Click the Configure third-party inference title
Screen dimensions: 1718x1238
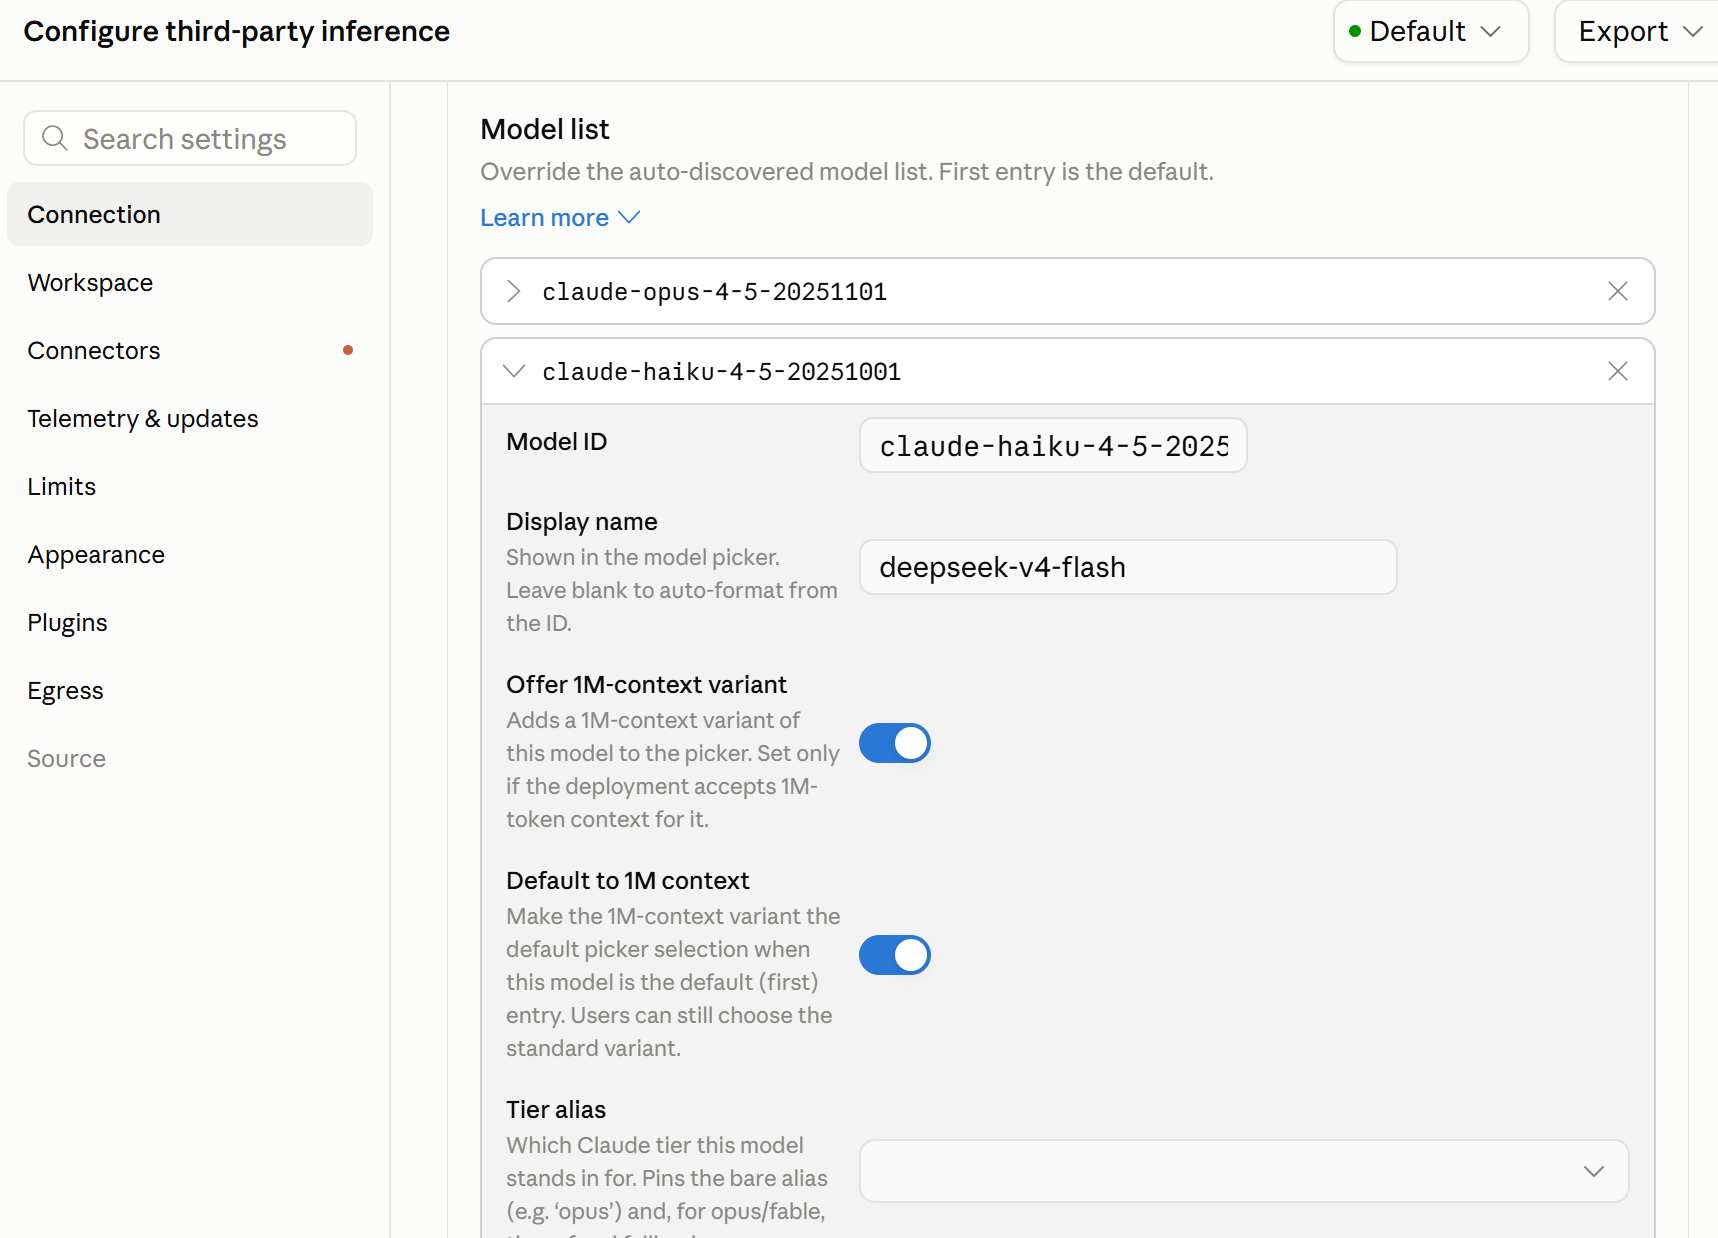coord(237,31)
